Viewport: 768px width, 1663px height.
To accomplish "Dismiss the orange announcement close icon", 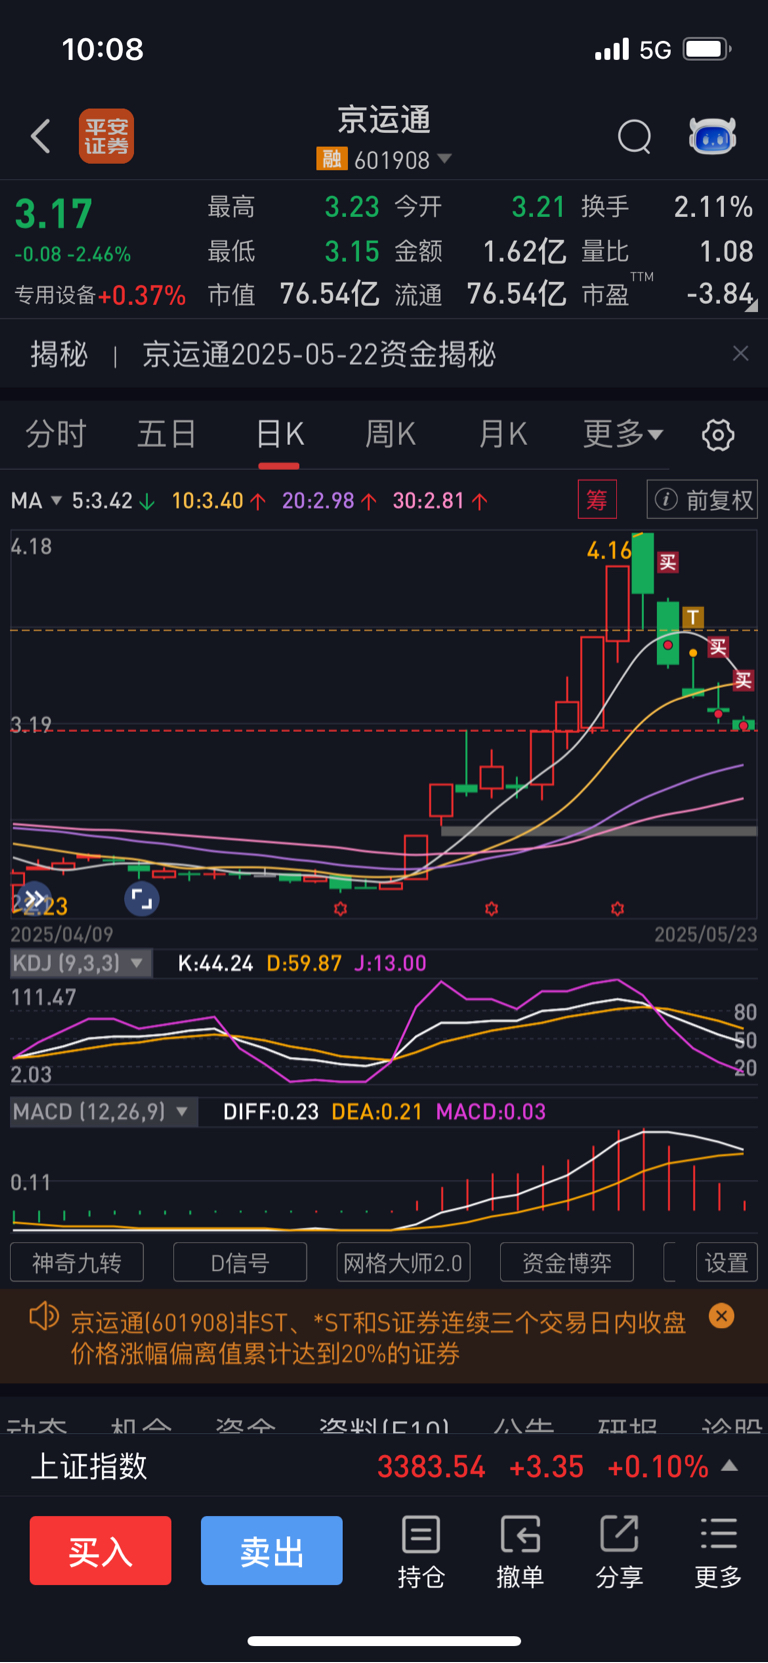I will coord(721,1316).
